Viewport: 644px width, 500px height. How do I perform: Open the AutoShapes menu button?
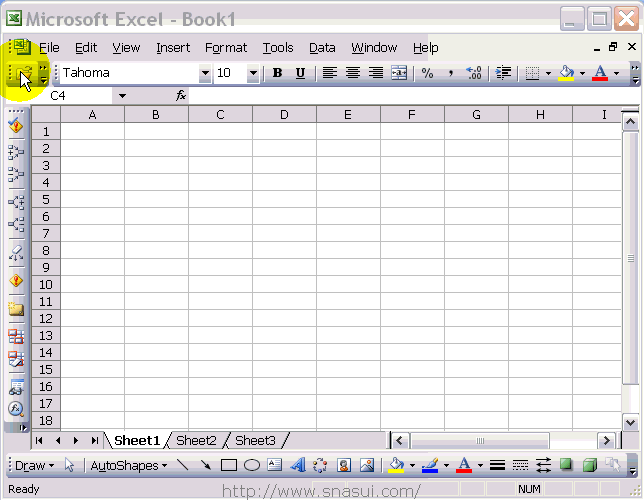(x=128, y=465)
